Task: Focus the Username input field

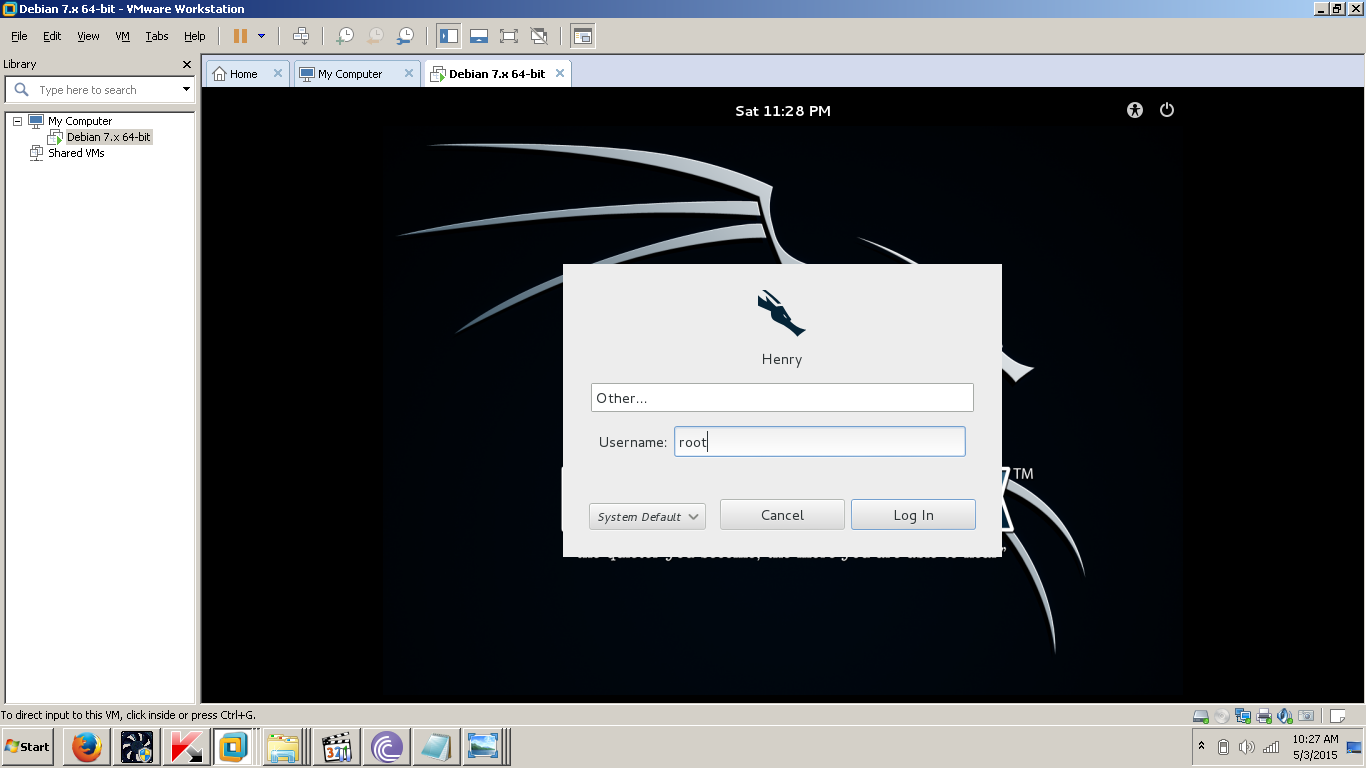Action: [820, 442]
